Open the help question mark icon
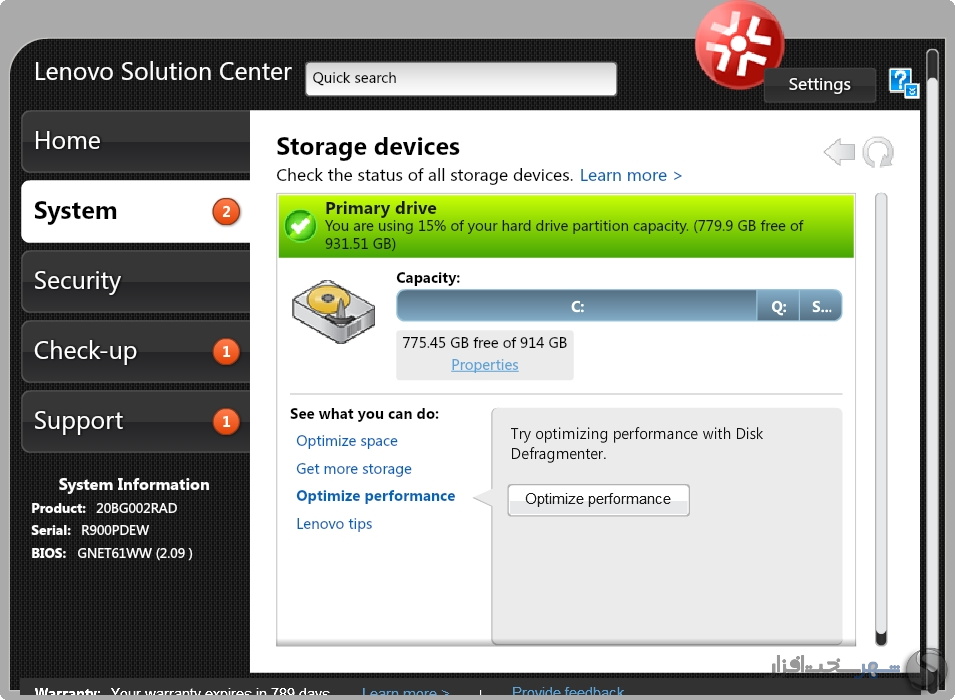The width and height of the screenshot is (955, 700). (x=903, y=83)
